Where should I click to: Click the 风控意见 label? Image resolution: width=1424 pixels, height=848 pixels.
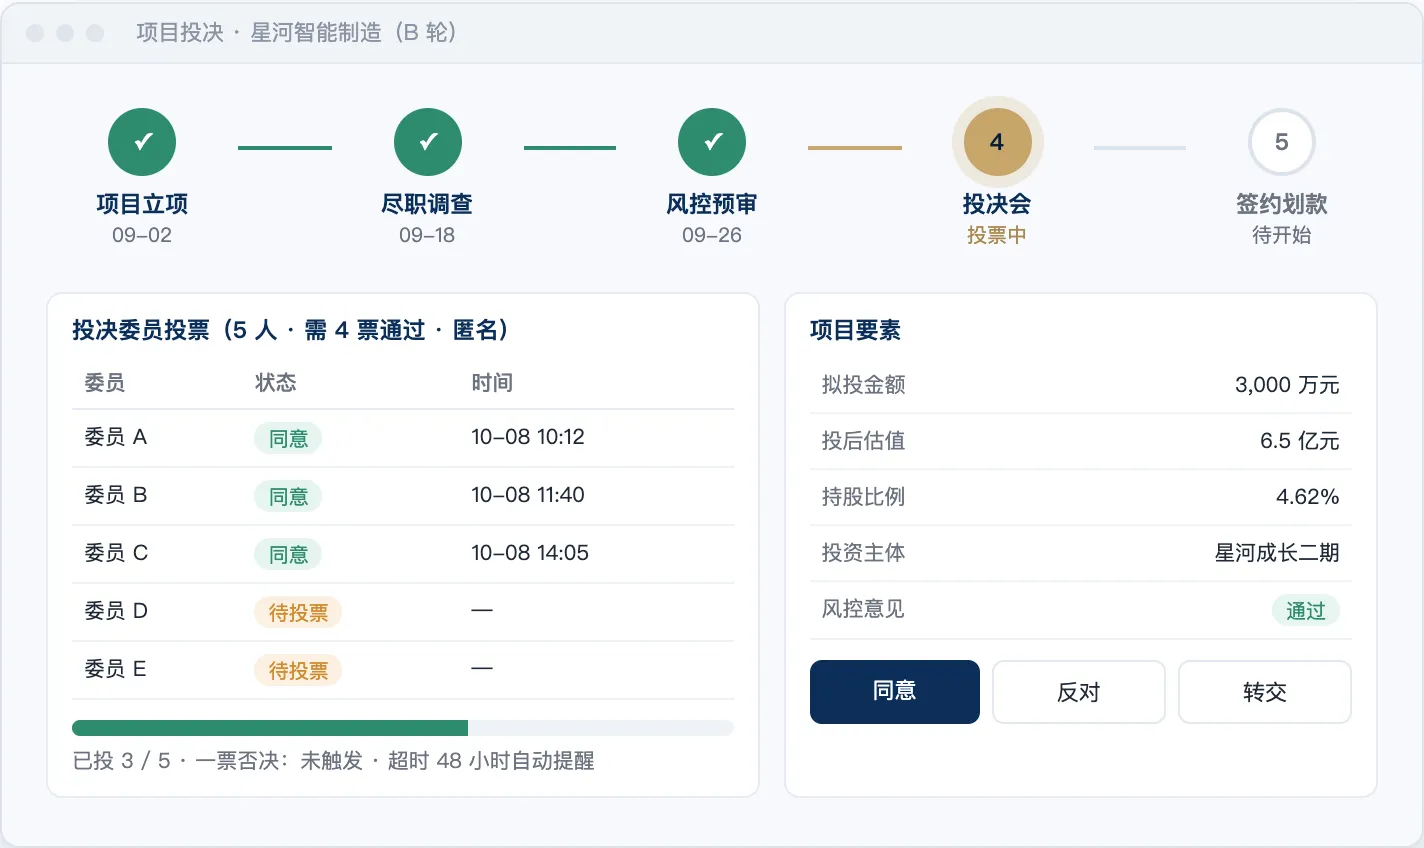pos(864,609)
